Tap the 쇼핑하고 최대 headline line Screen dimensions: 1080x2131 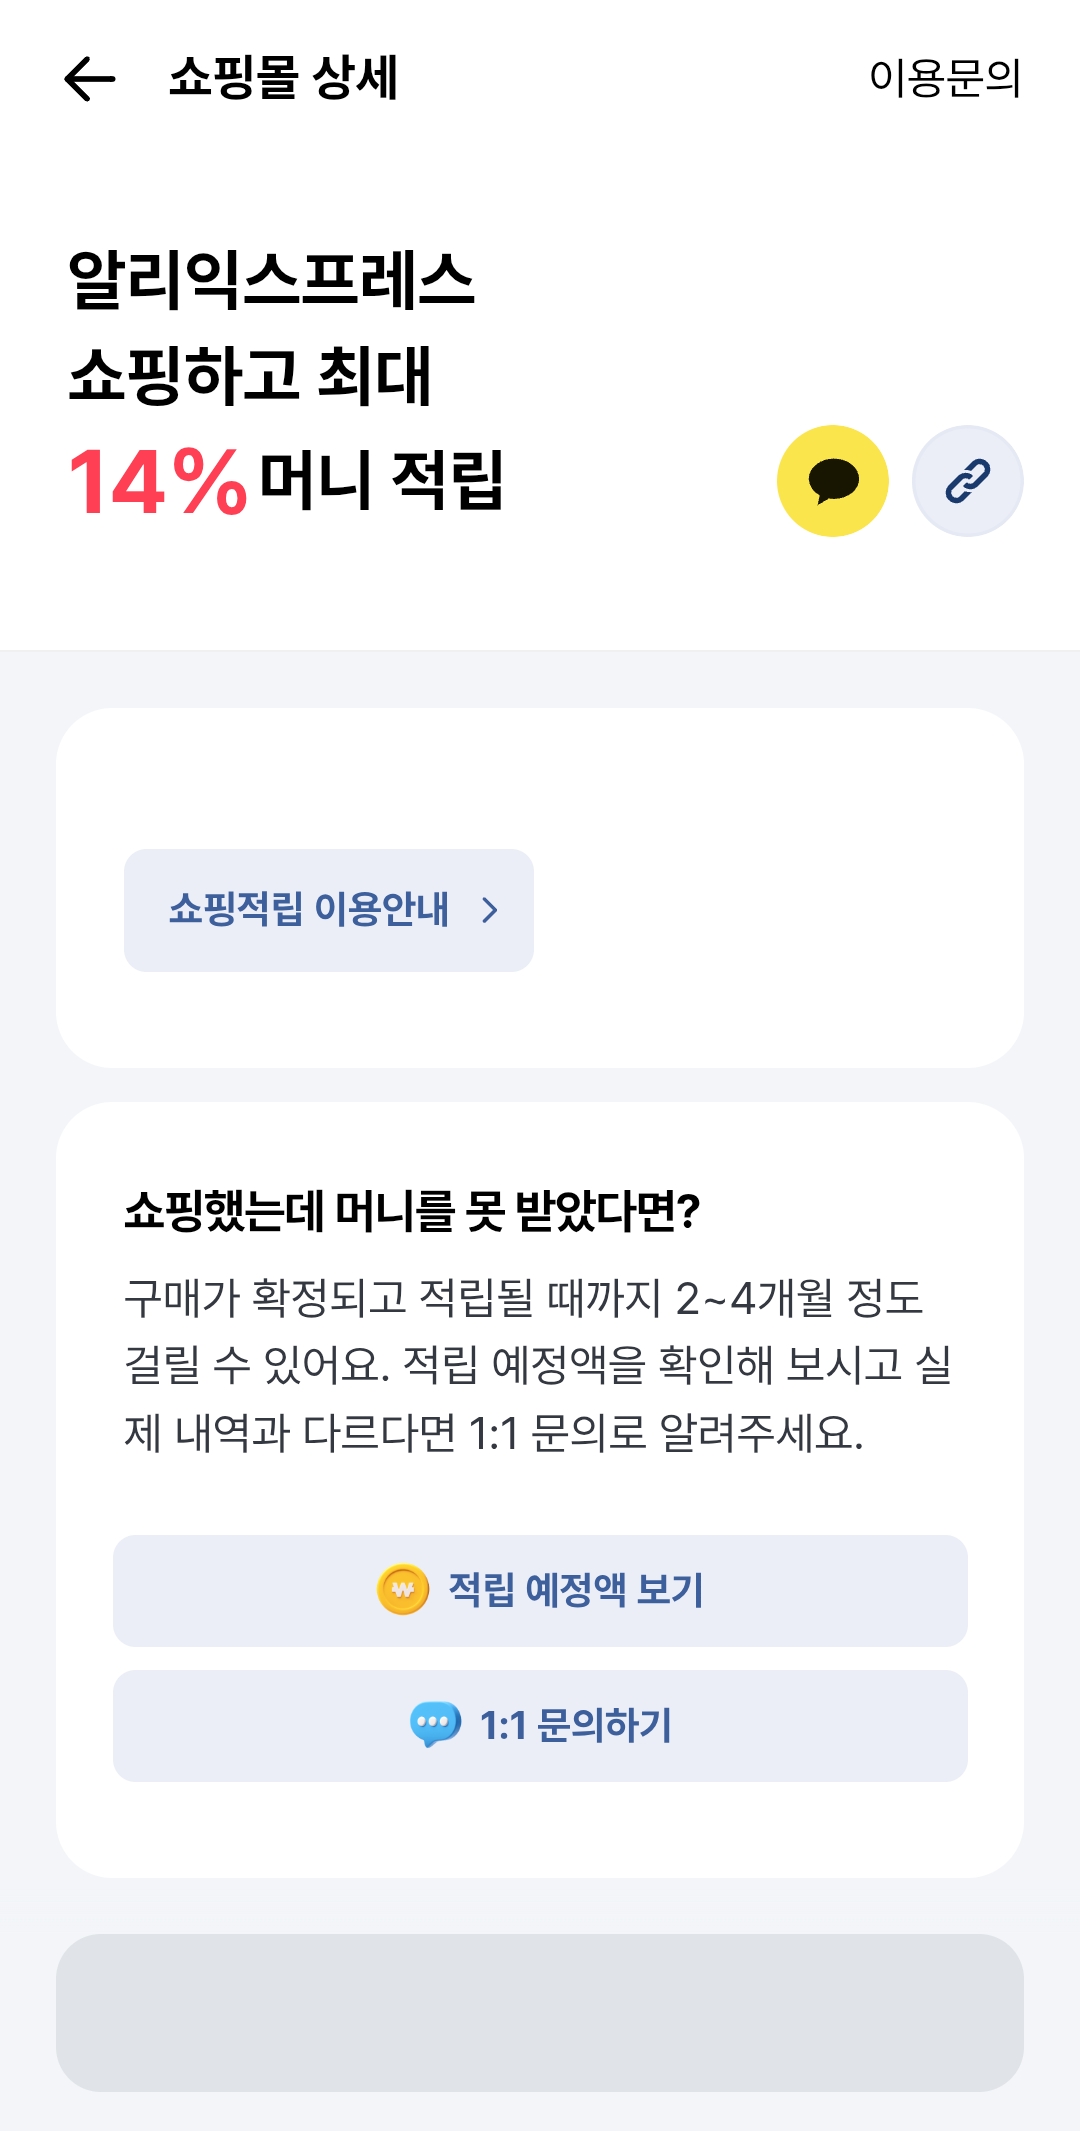pyautogui.click(x=250, y=376)
